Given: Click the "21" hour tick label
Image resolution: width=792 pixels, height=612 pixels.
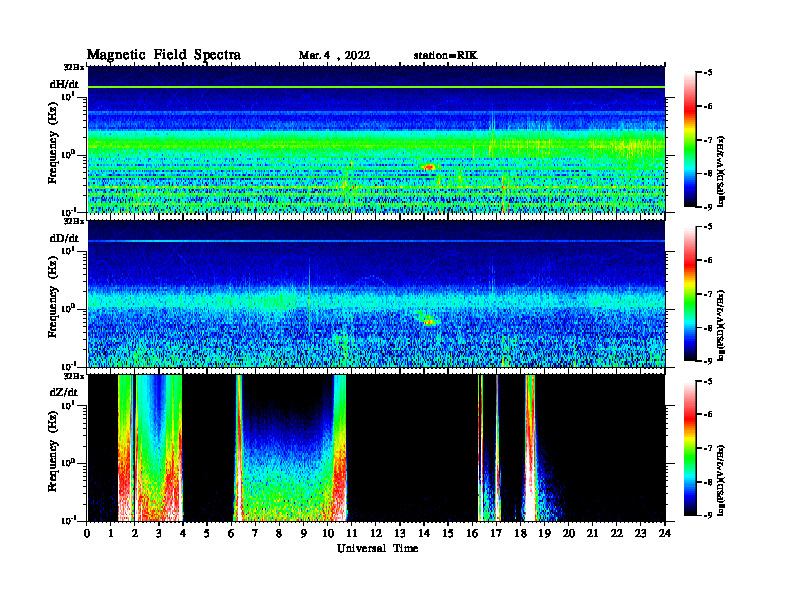Looking at the screenshot, I should (592, 533).
